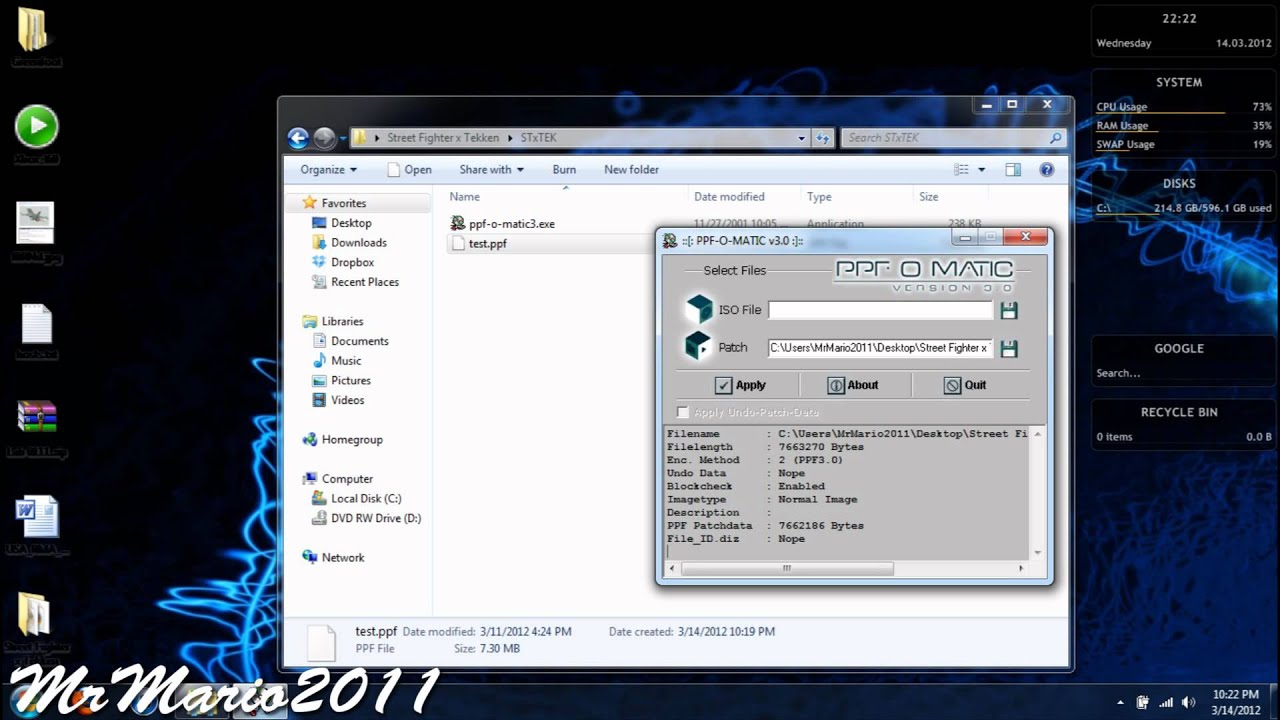Screen dimensions: 1280x720
Task: Open Explorer help icon
Action: tap(1047, 170)
